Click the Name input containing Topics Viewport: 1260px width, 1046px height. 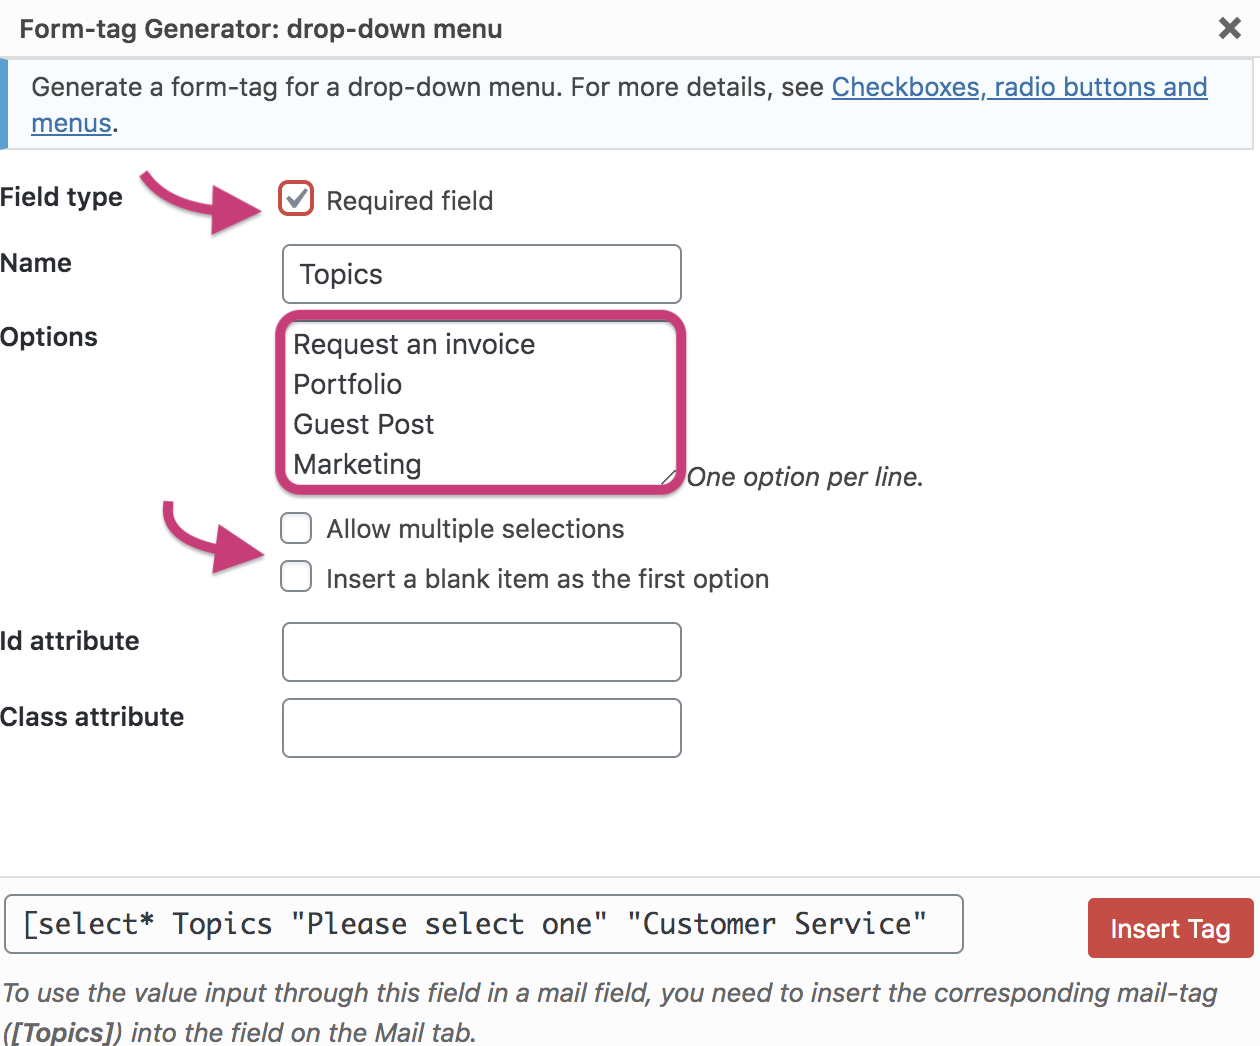482,274
